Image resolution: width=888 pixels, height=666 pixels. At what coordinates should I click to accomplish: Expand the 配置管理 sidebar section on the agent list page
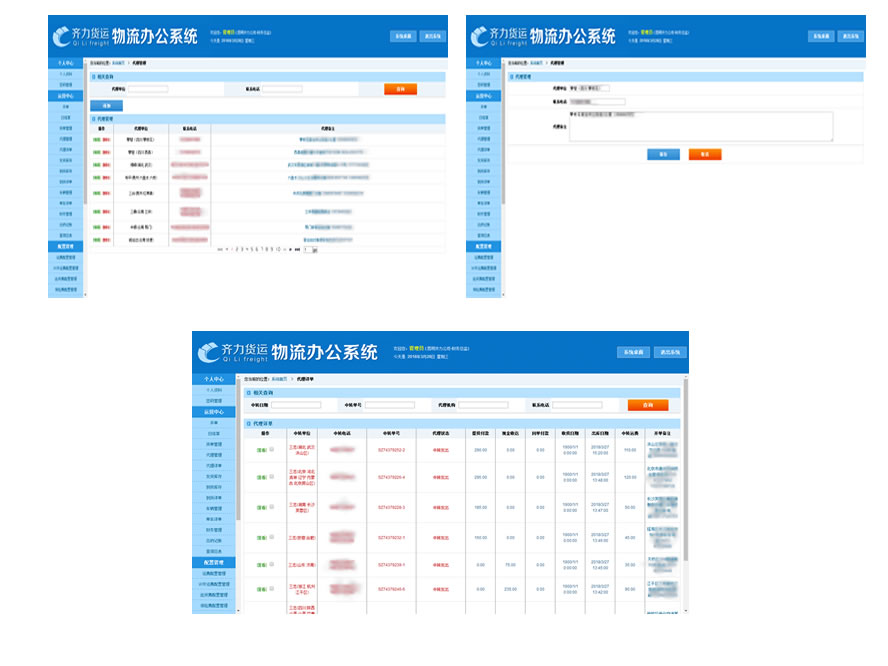(x=65, y=246)
